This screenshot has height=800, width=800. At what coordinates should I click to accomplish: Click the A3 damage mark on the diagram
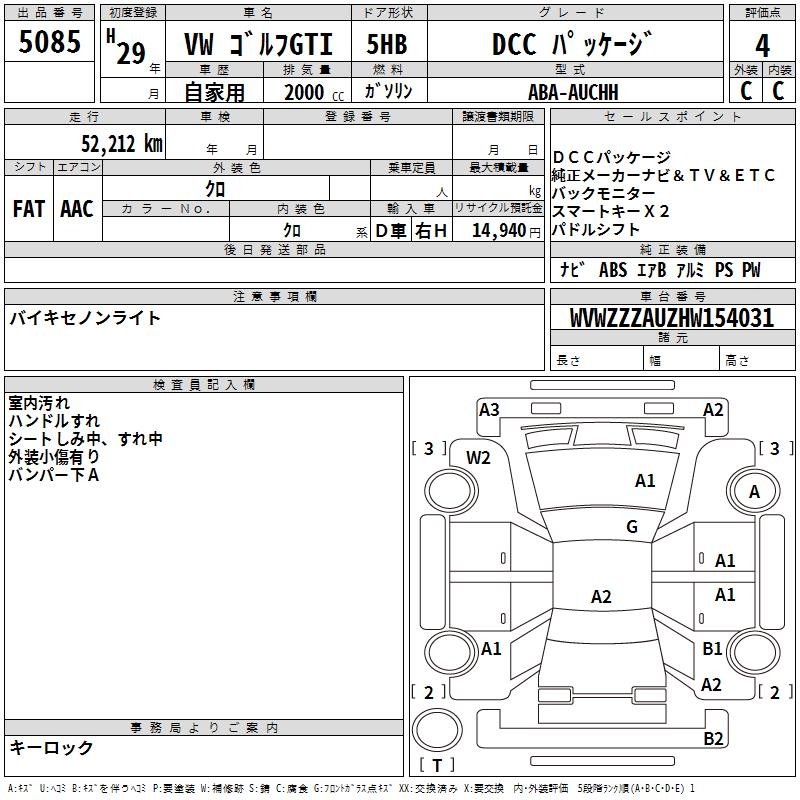pos(489,409)
